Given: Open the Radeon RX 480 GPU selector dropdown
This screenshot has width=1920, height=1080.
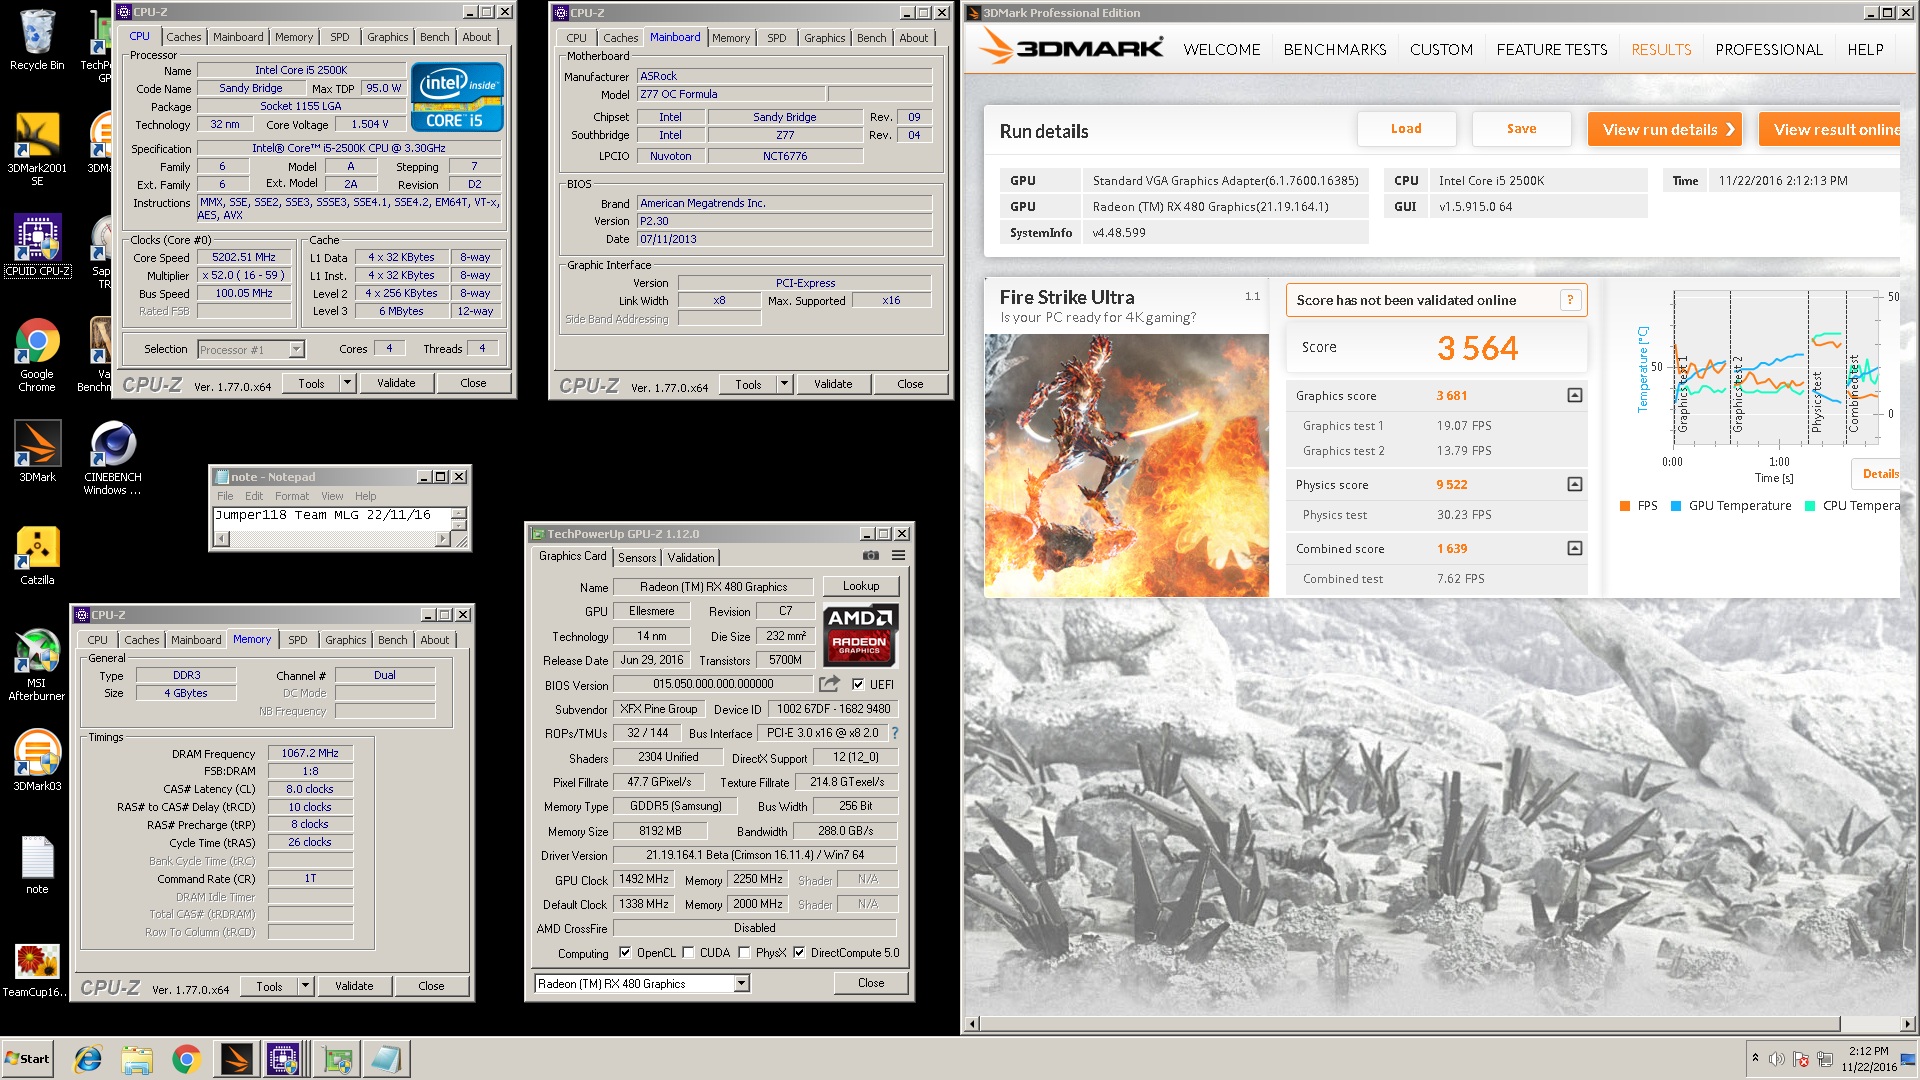Looking at the screenshot, I should [x=741, y=984].
